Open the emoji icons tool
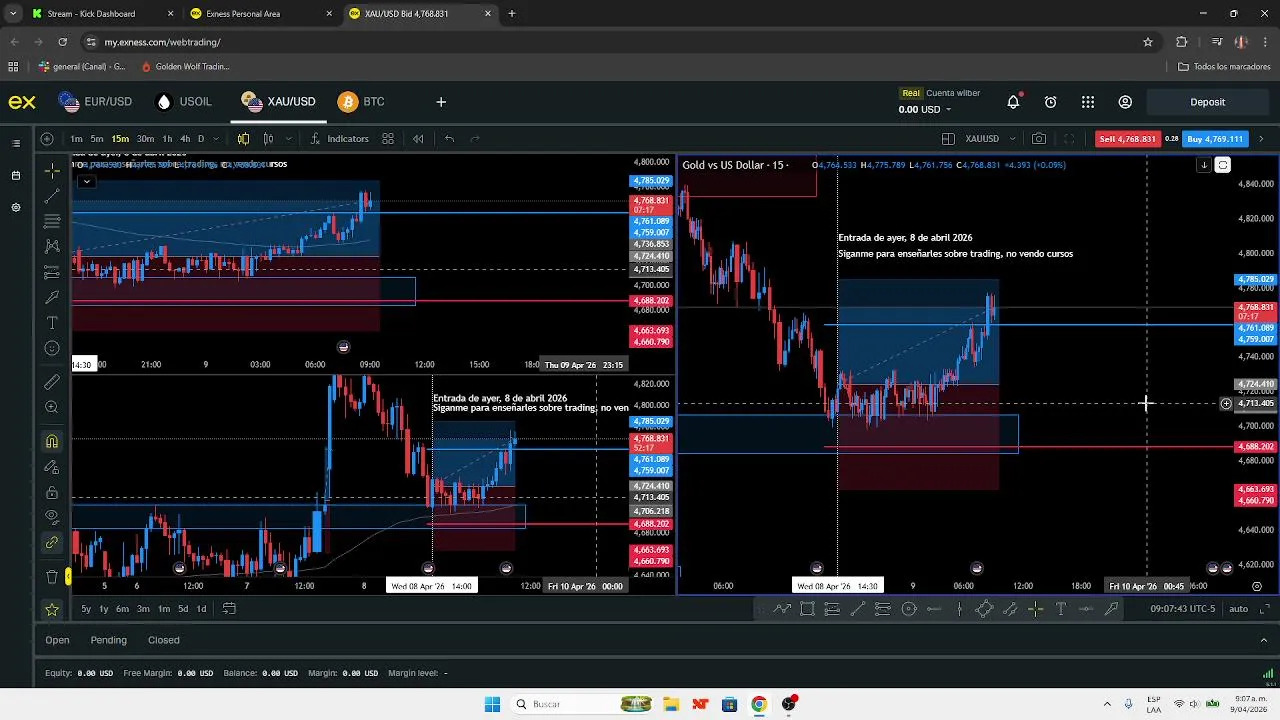This screenshot has width=1280, height=720. (x=52, y=348)
